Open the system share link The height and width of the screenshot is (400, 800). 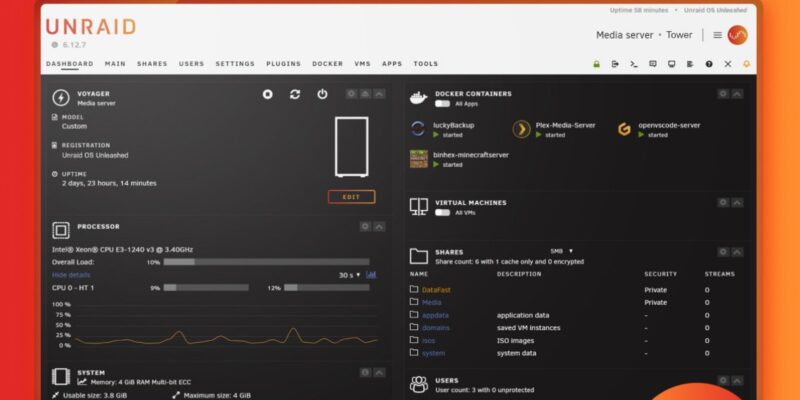434,353
